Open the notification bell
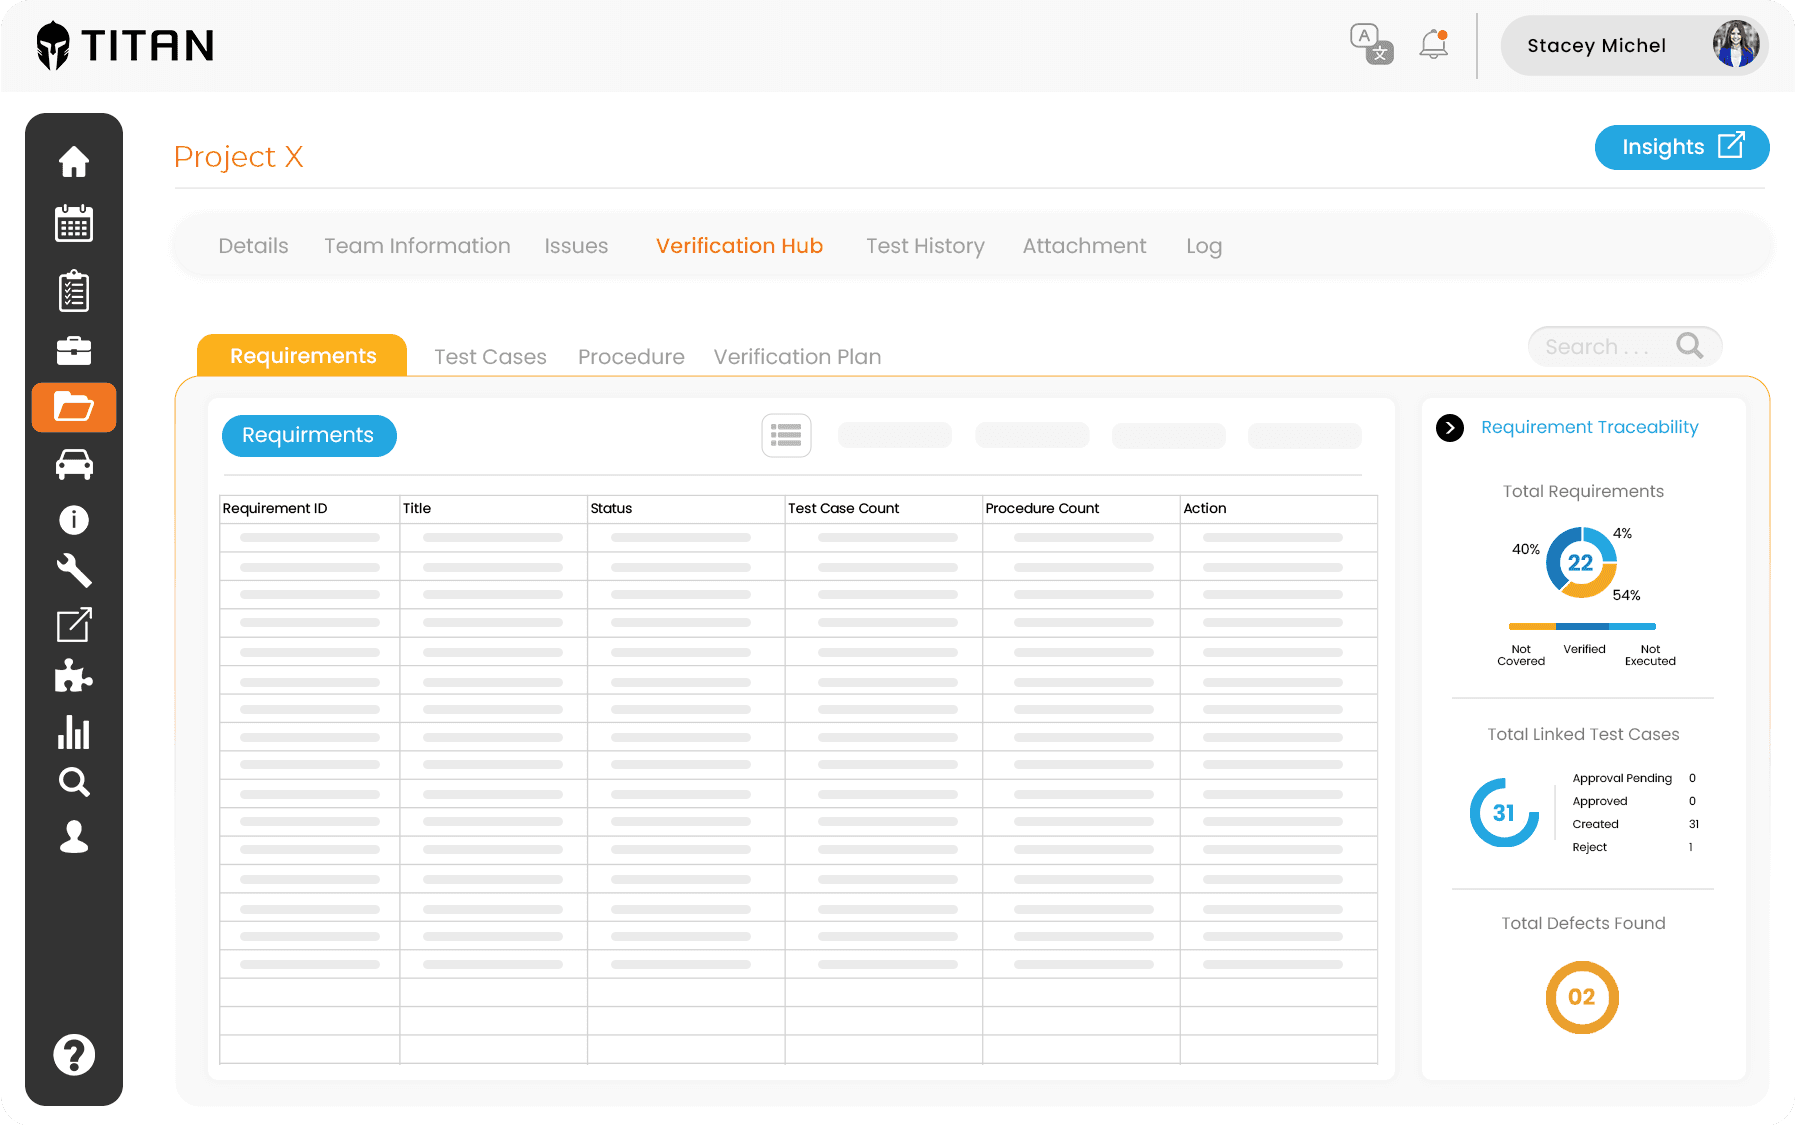Image resolution: width=1796 pixels, height=1125 pixels. [x=1432, y=44]
